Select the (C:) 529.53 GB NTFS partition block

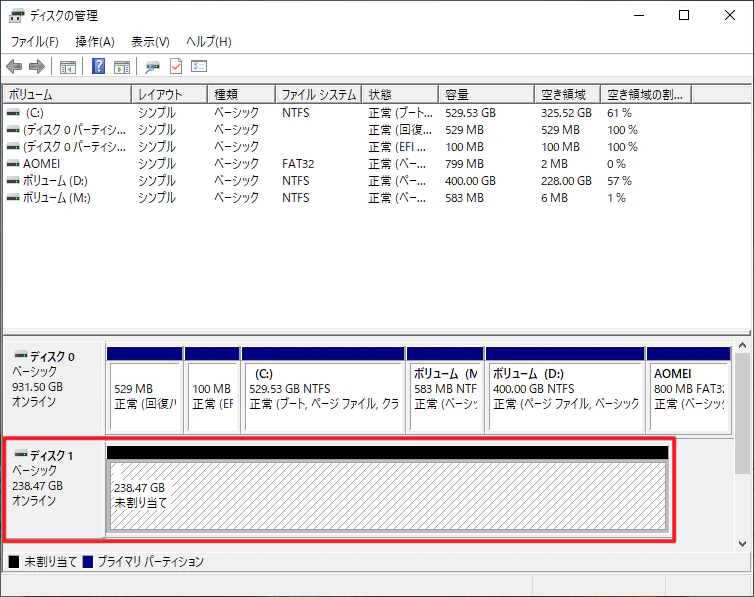(323, 390)
